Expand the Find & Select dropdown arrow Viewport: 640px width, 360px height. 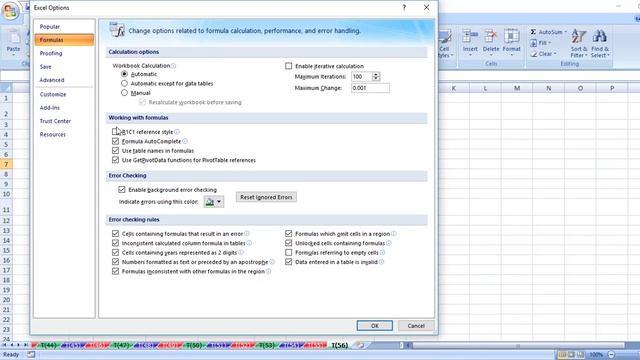608,56
